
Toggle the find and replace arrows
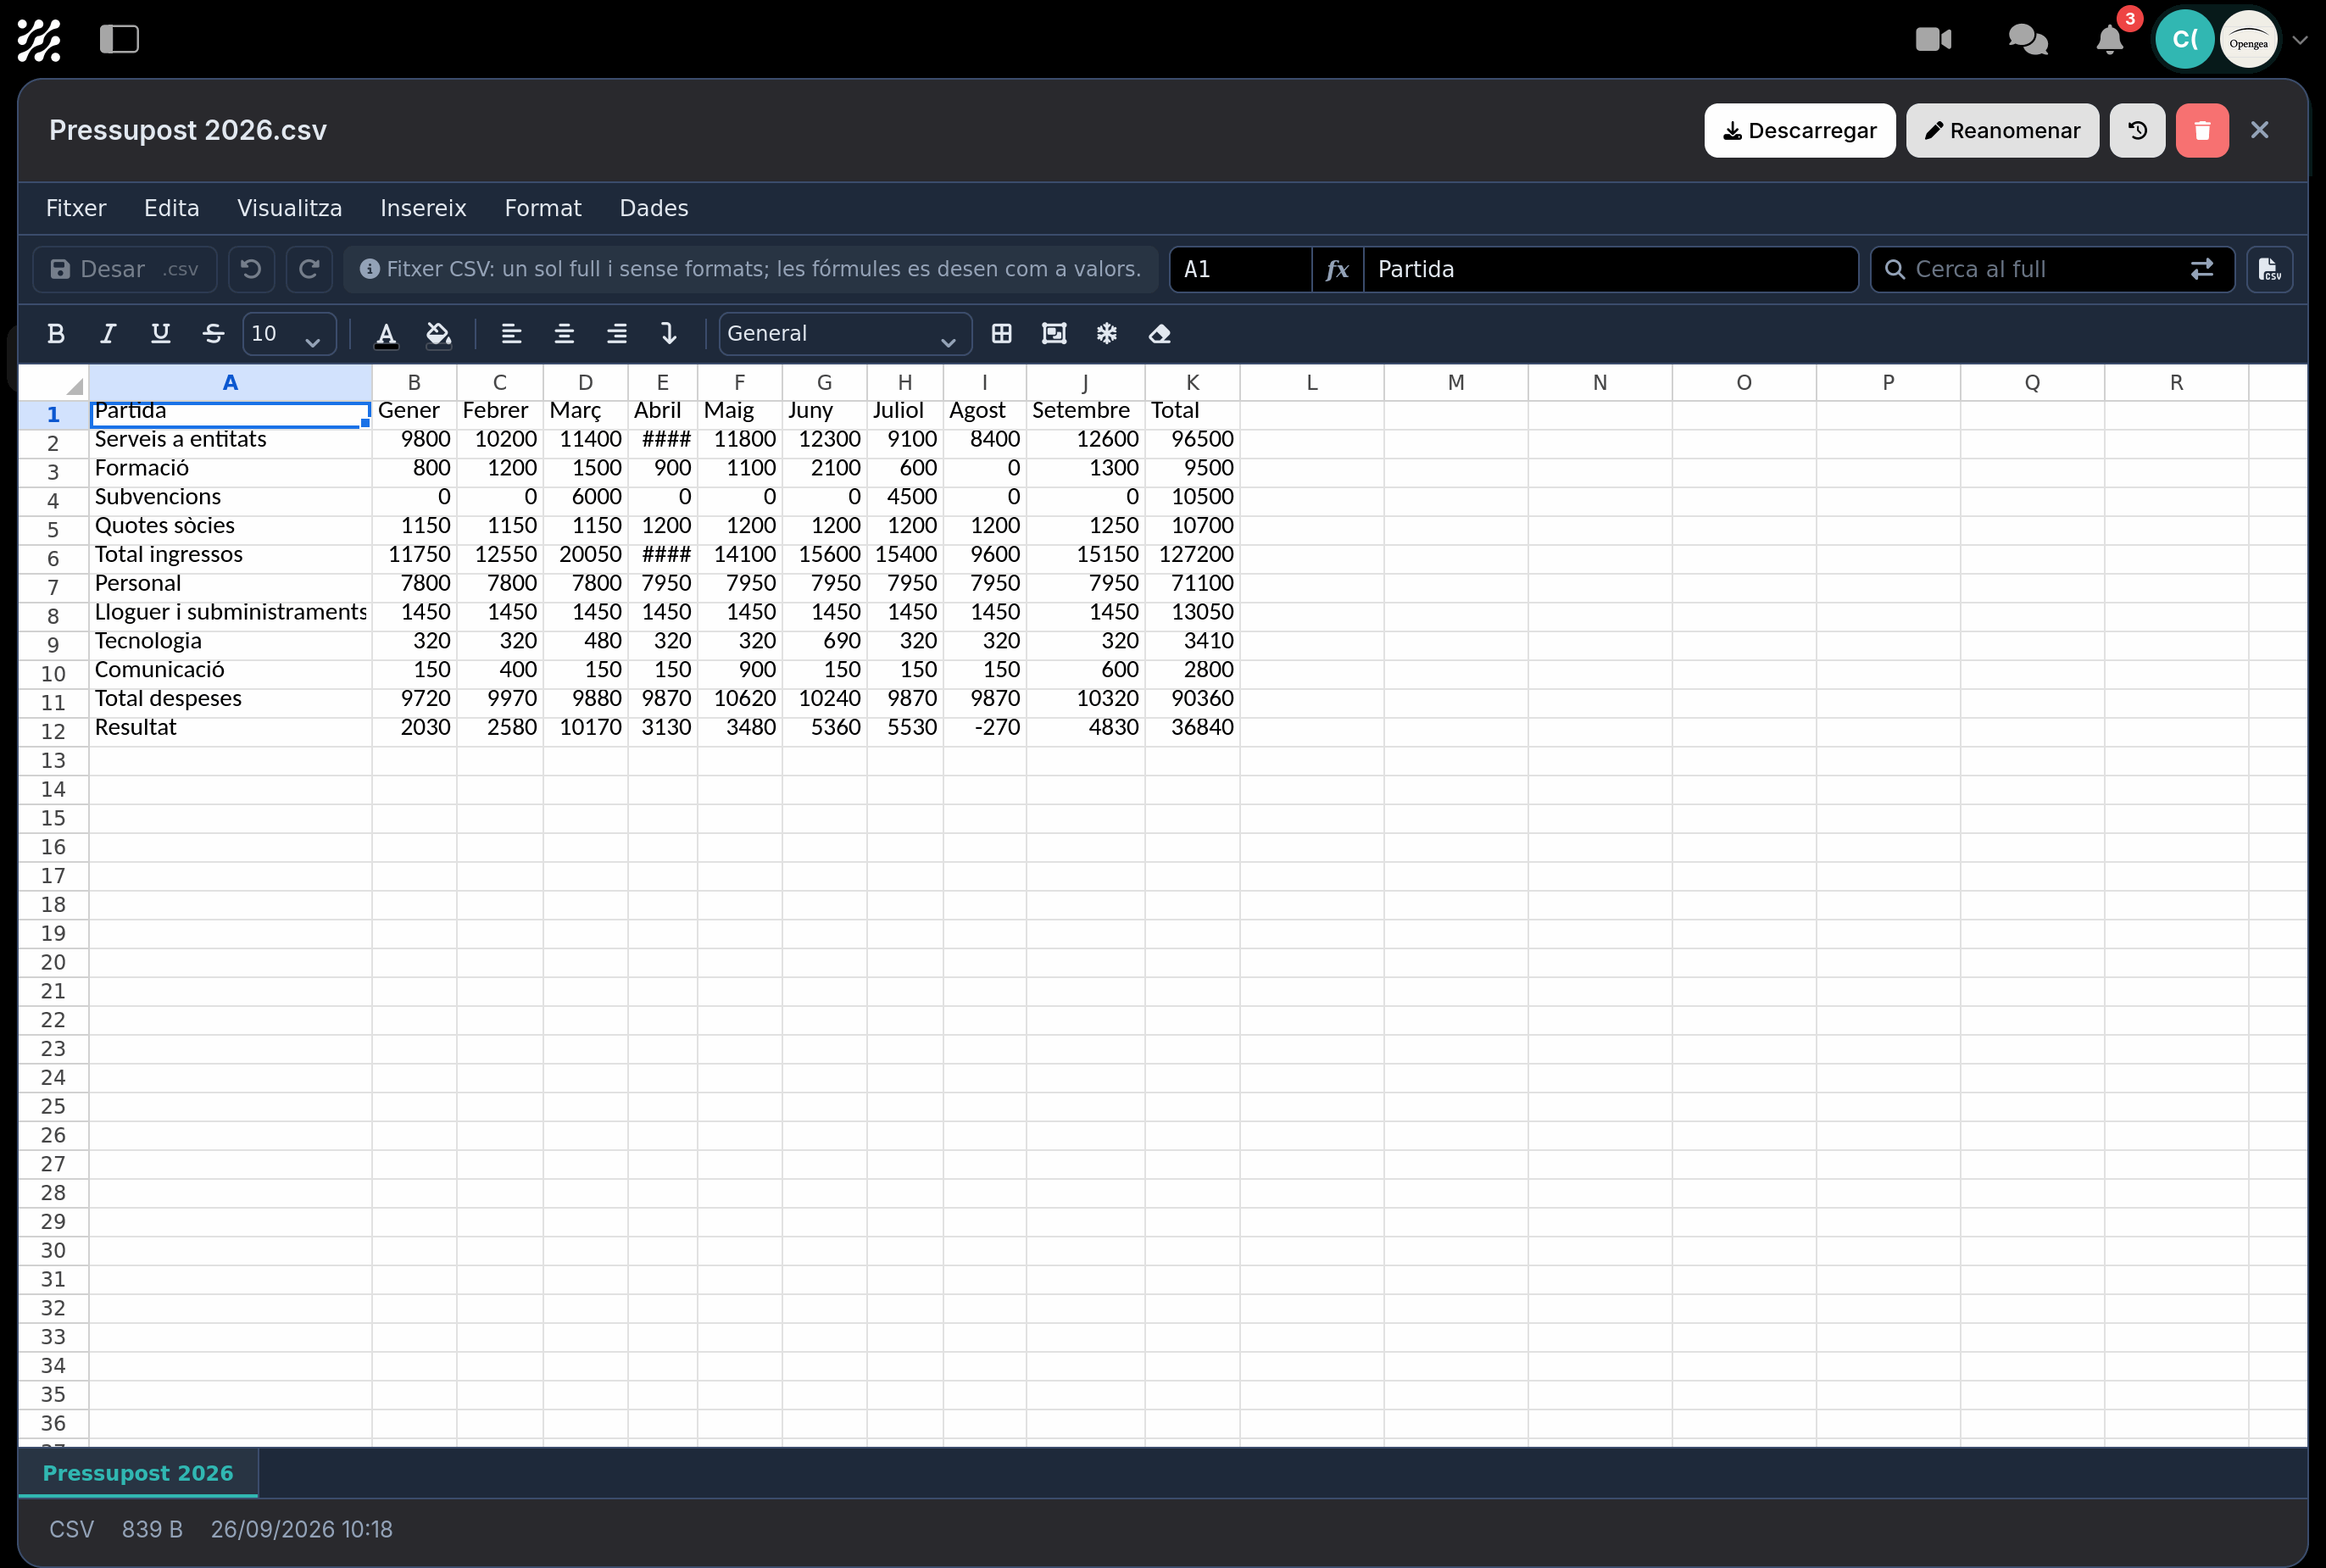point(2201,269)
